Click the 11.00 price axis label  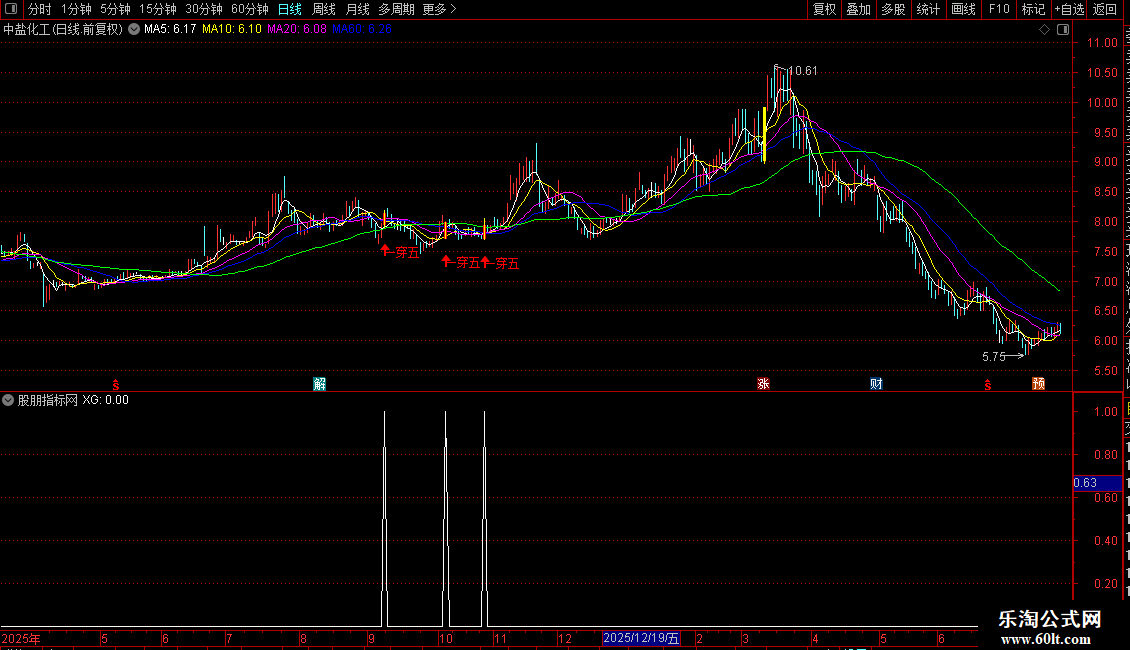[x=1102, y=43]
